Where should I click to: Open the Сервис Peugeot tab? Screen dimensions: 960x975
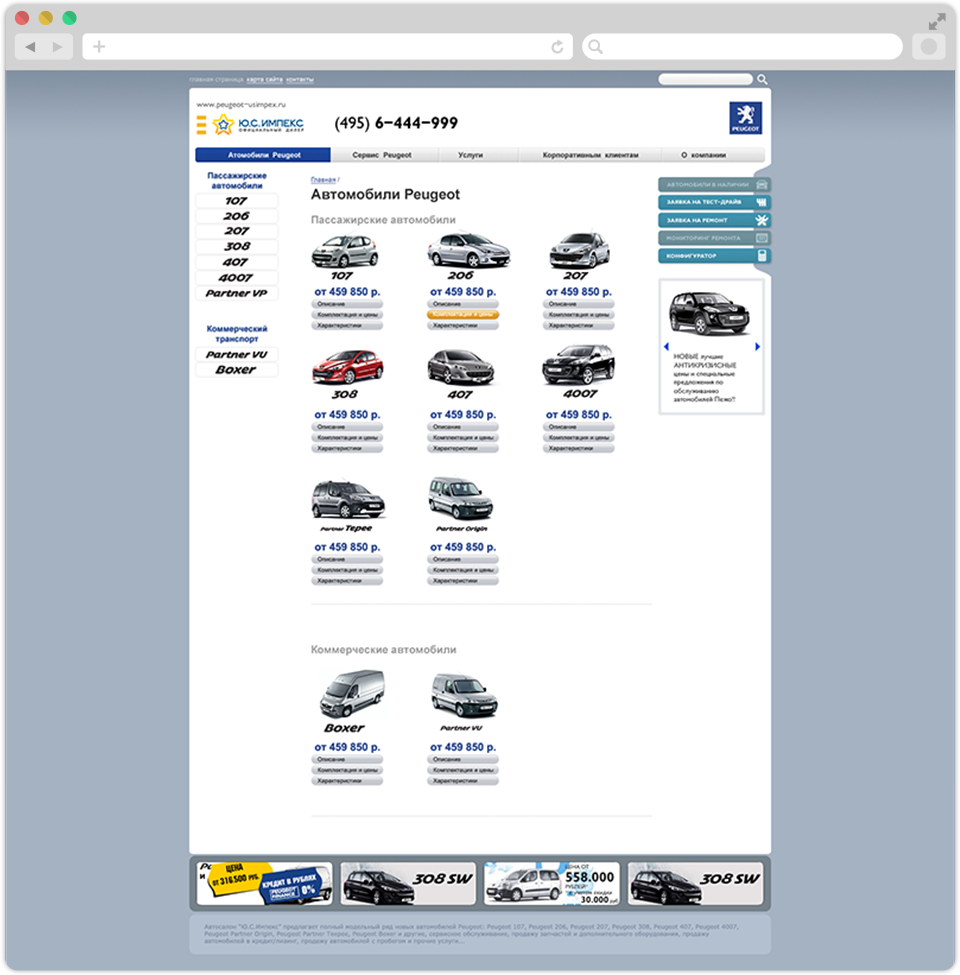pos(382,155)
